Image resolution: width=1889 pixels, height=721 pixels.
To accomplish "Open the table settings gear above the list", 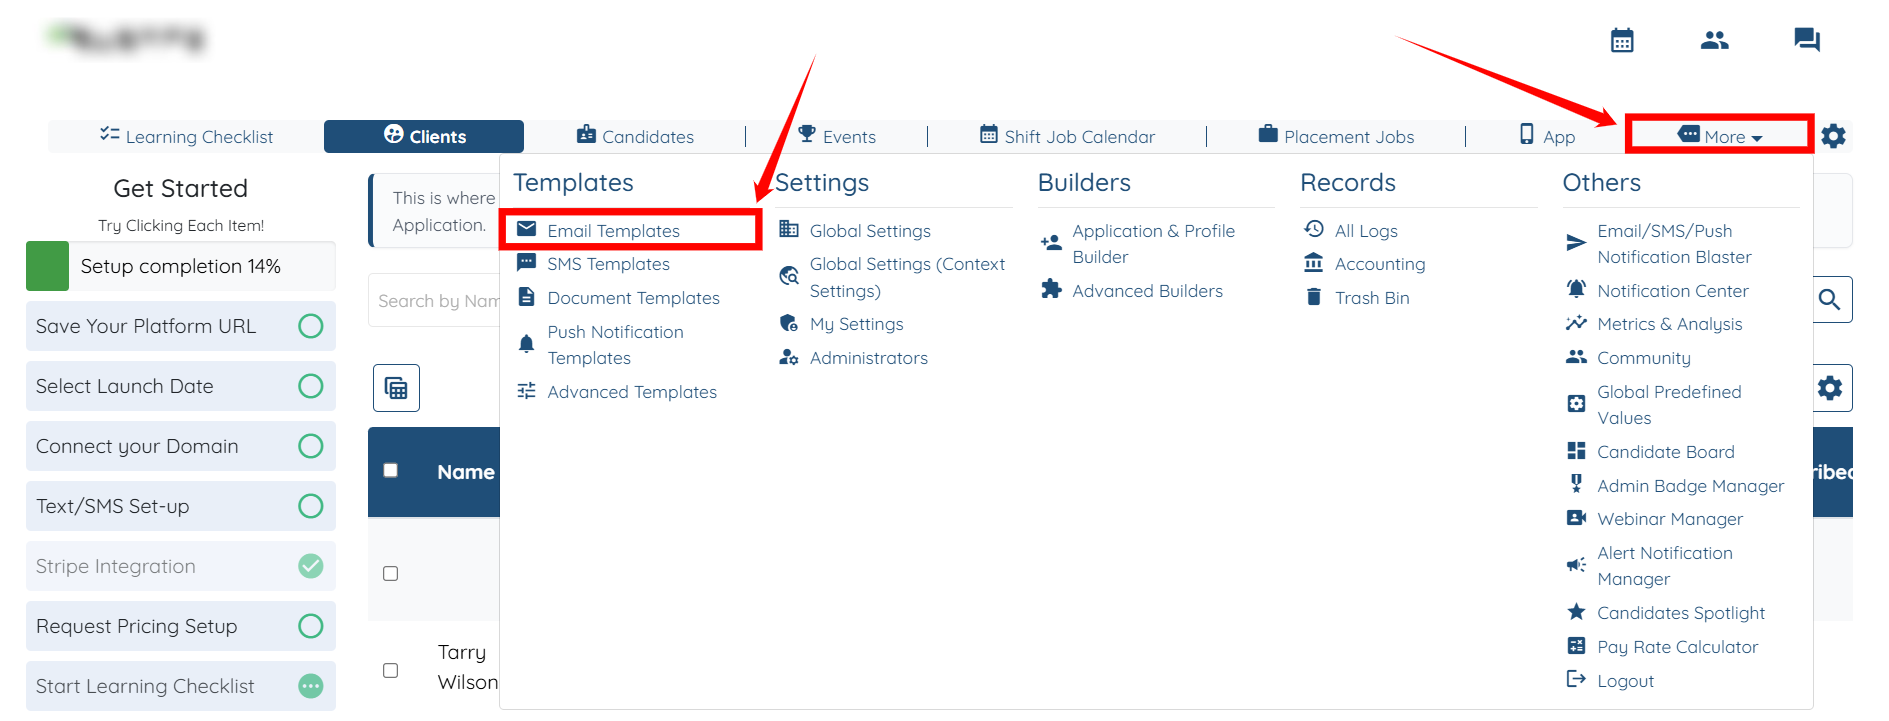I will (1830, 388).
